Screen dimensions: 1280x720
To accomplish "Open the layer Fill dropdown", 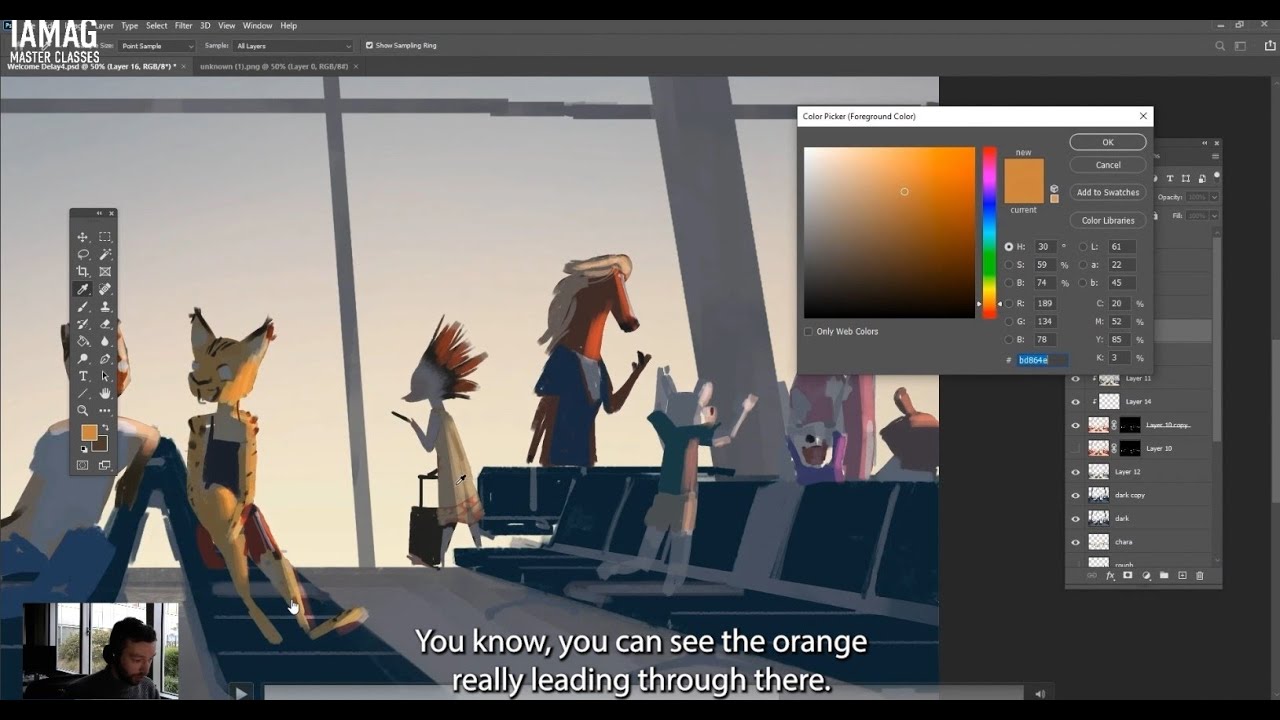I will tap(1214, 215).
